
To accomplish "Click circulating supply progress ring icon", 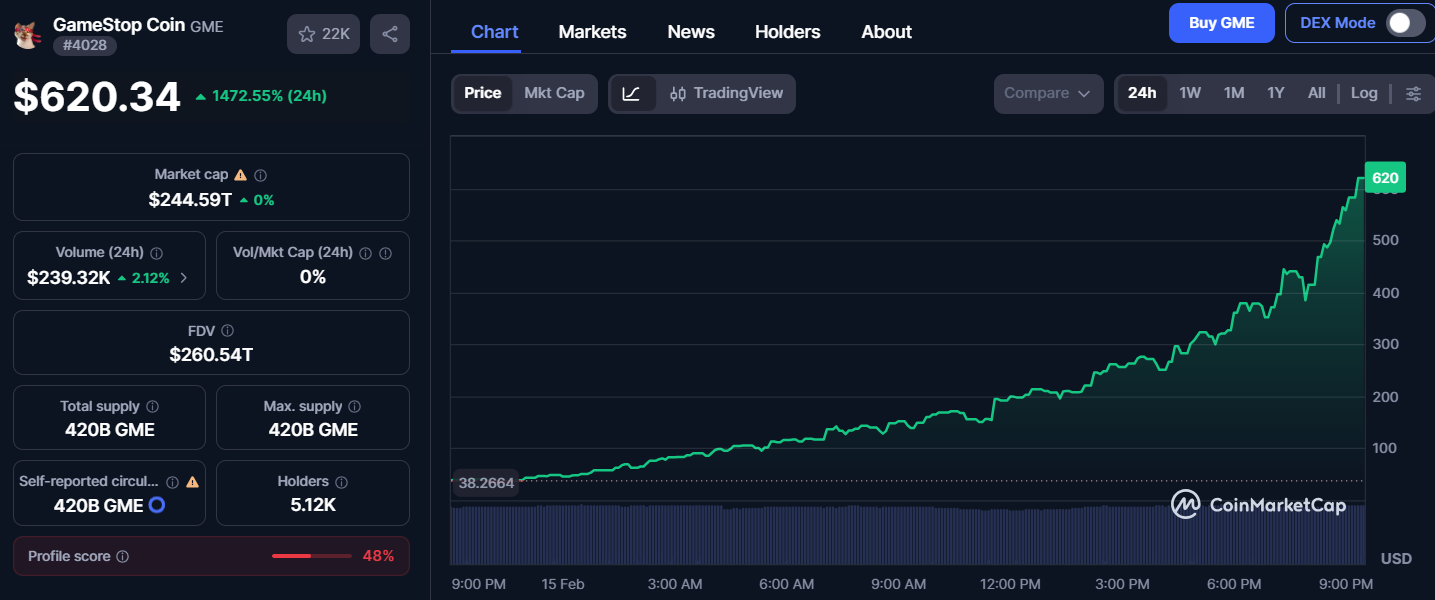I will 157,505.
